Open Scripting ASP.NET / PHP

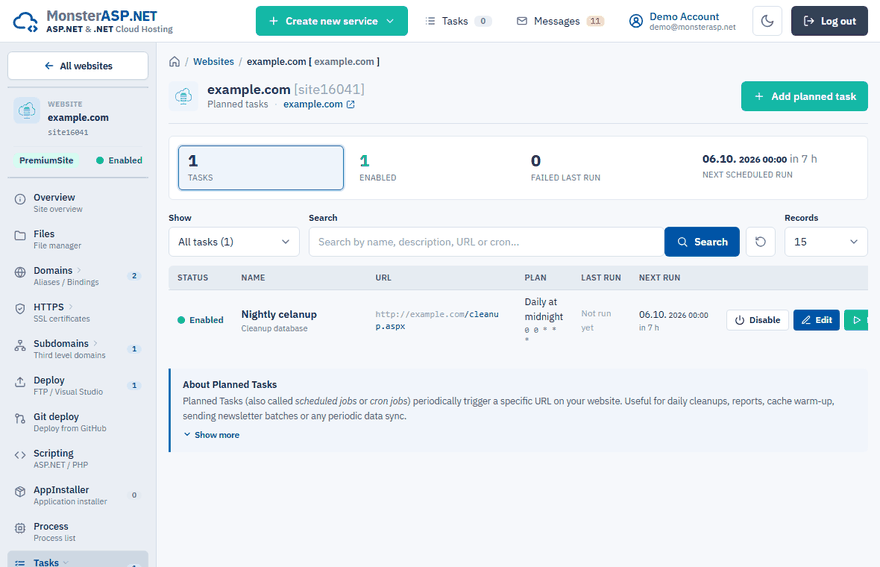click(x=78, y=459)
